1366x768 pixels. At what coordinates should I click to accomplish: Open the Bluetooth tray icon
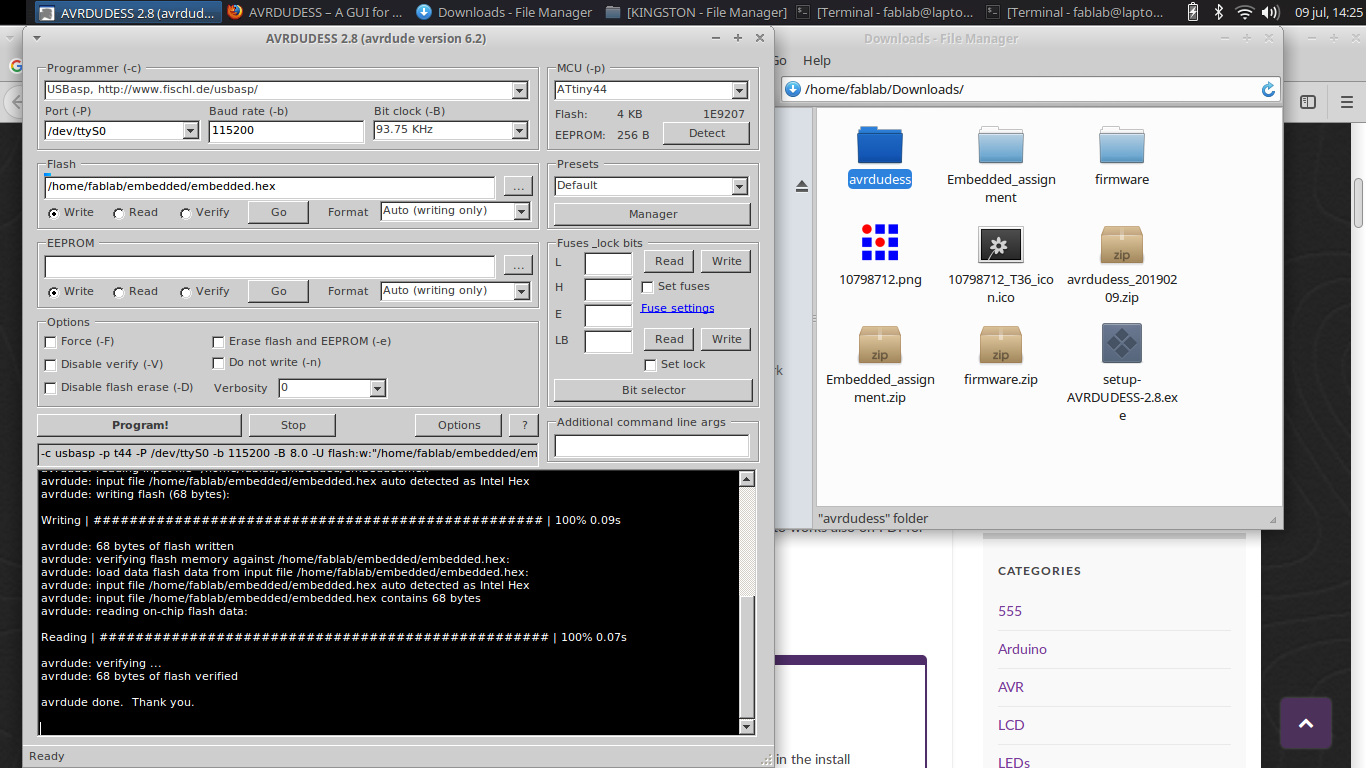1219,12
